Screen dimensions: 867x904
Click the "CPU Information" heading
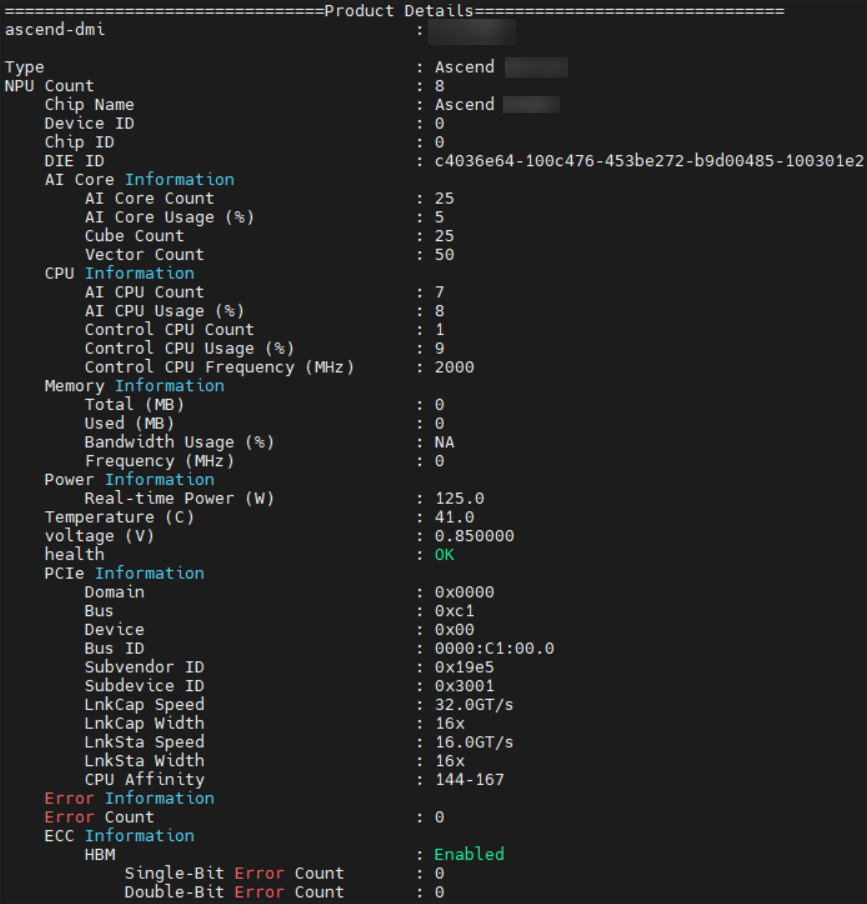click(x=119, y=273)
